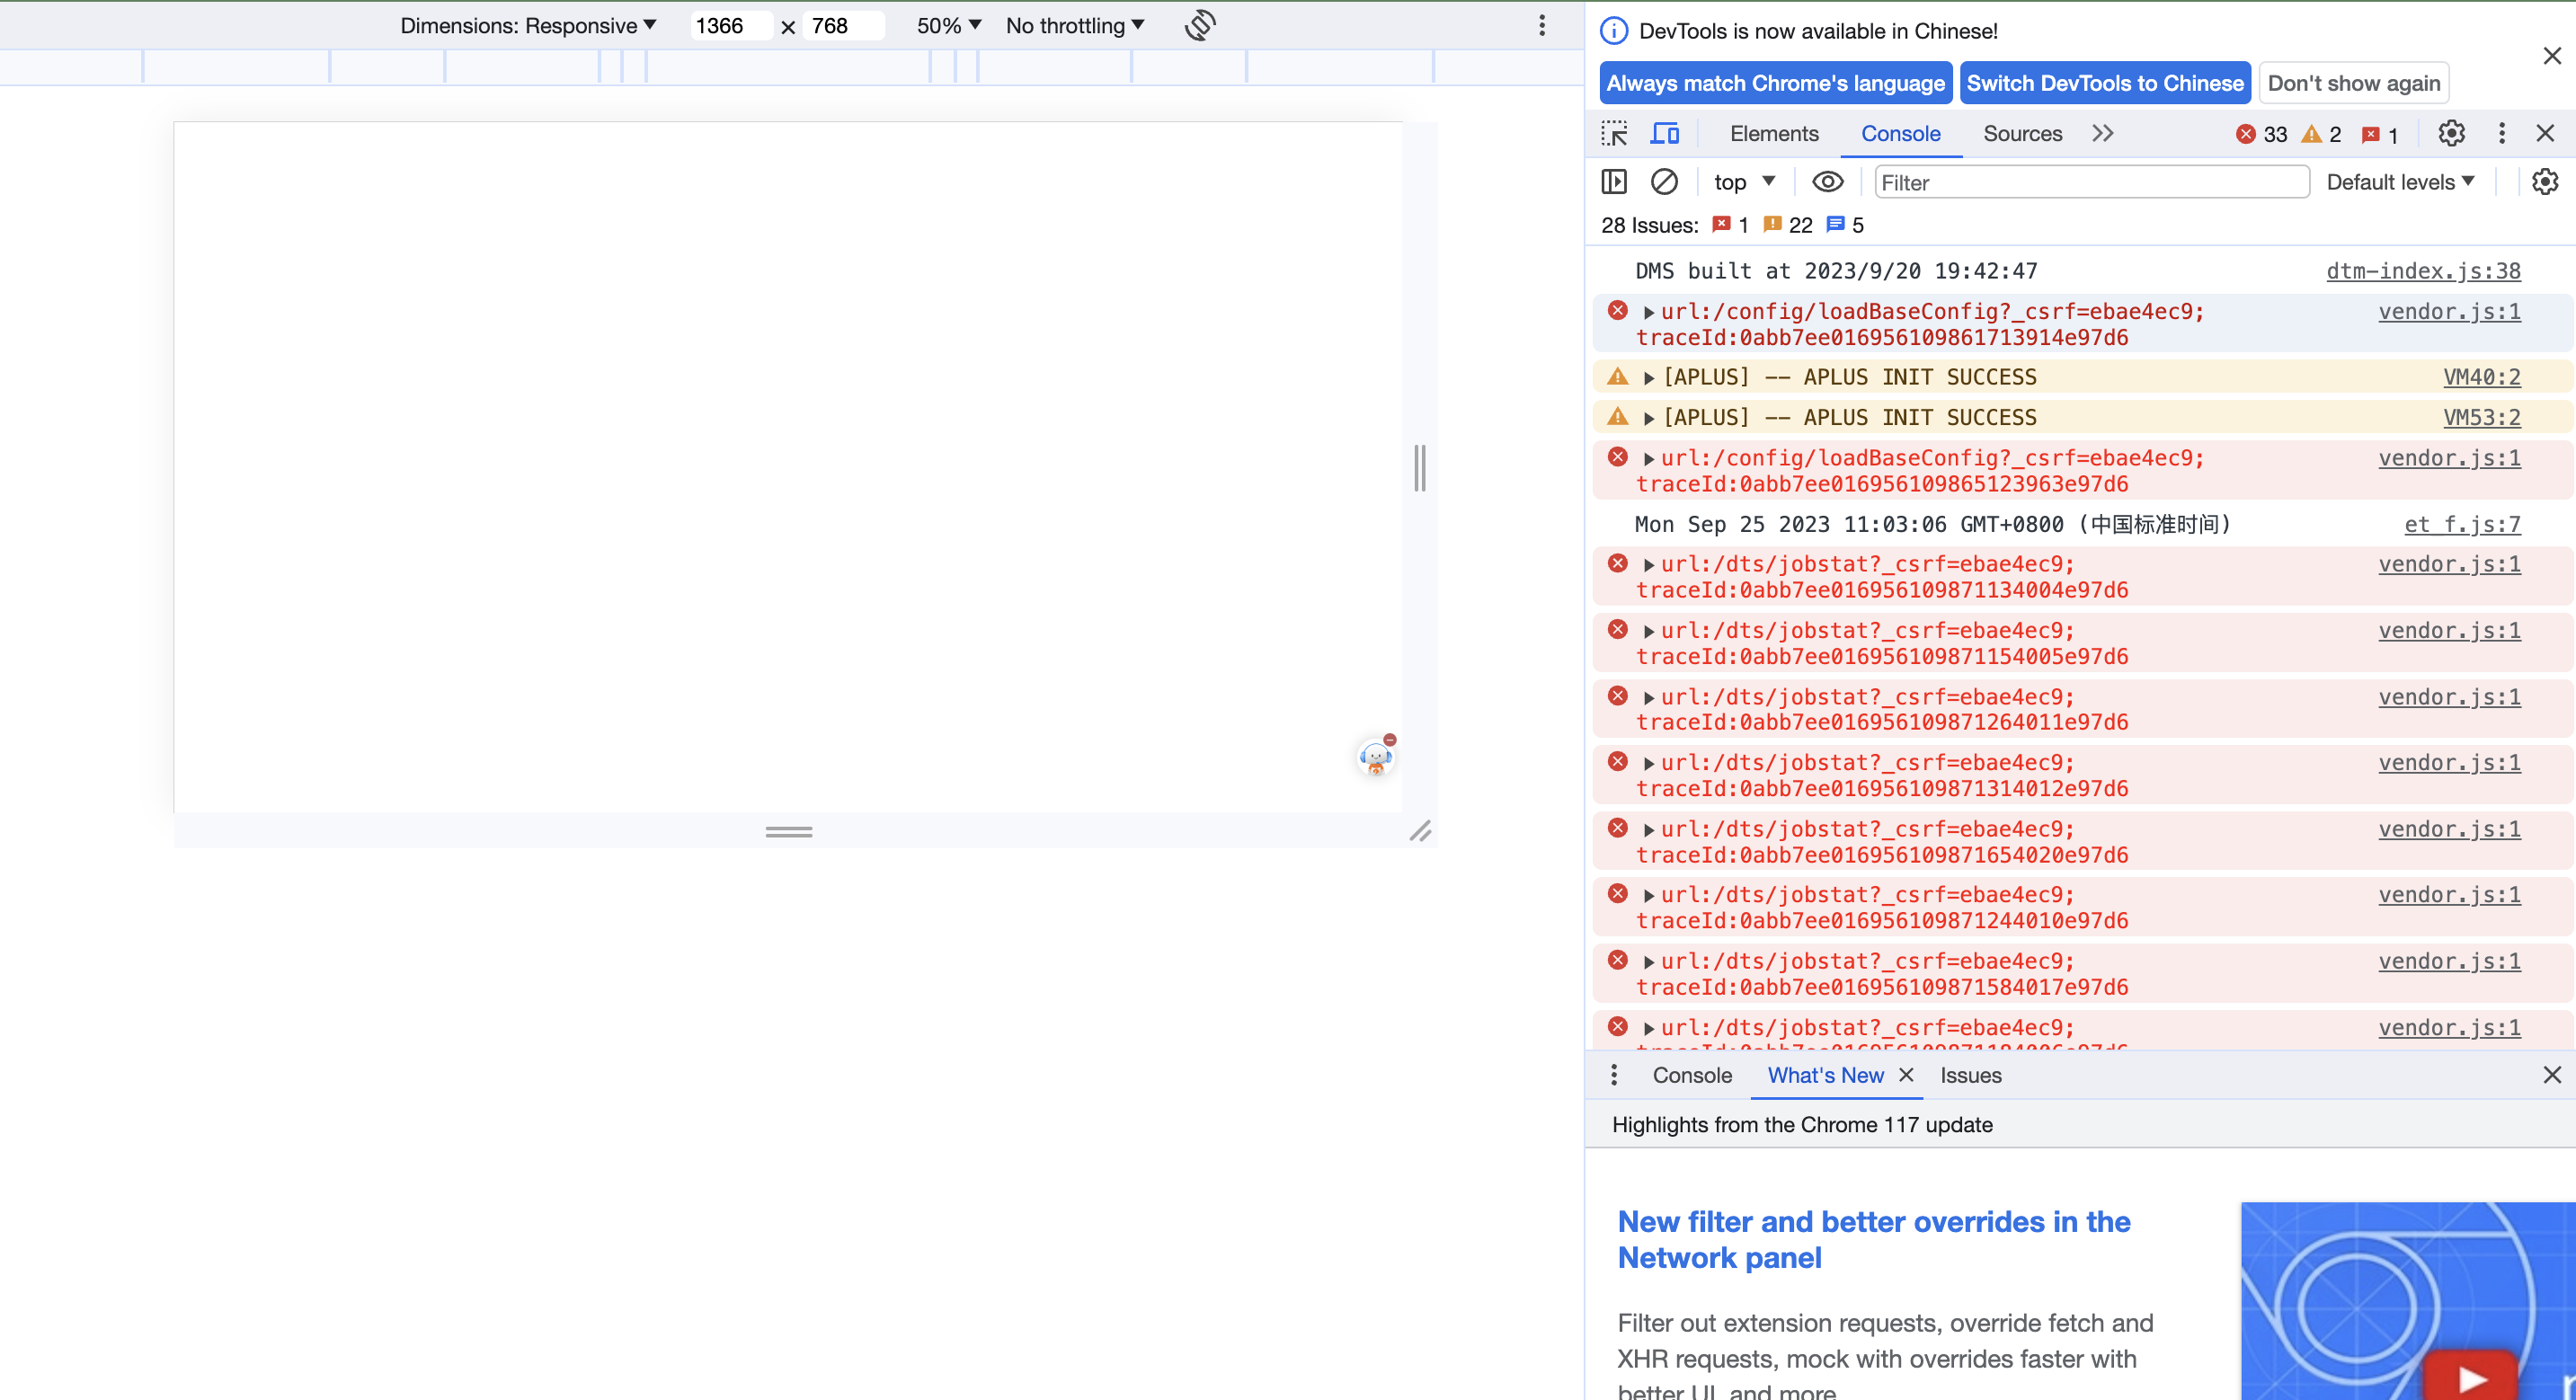Expand second loadBaseConfig error with traceId ending 123963e97d6

1648,459
